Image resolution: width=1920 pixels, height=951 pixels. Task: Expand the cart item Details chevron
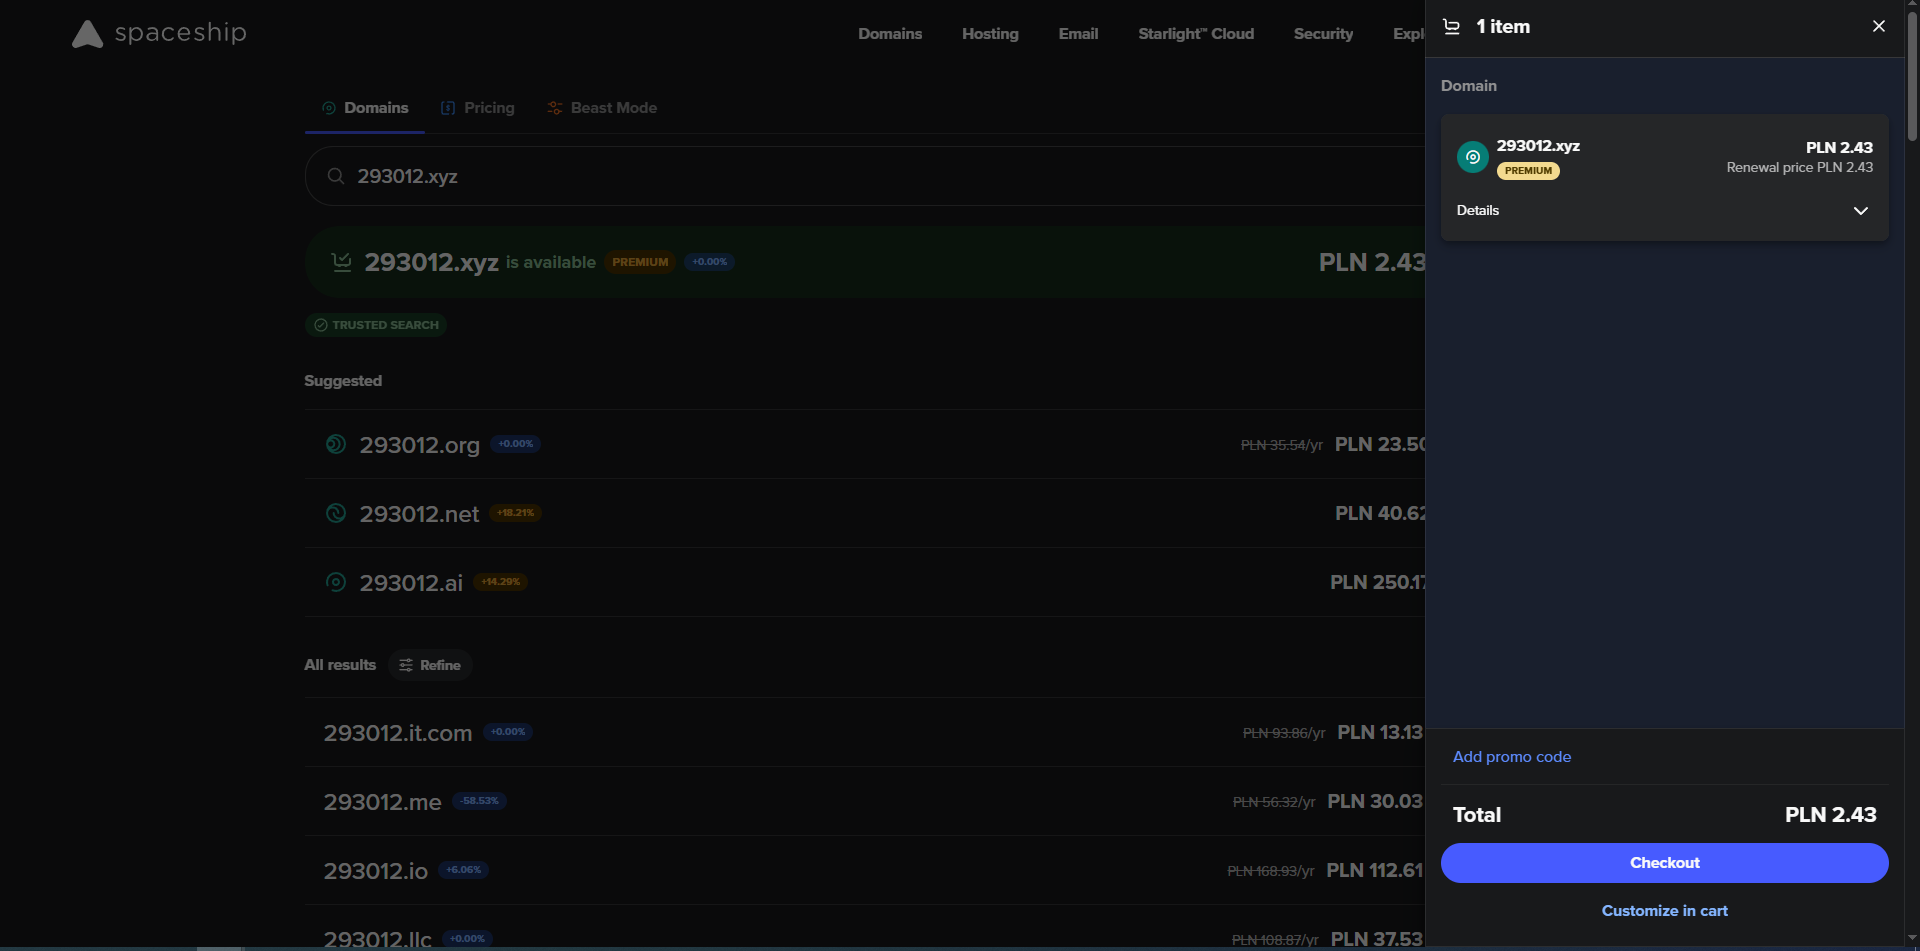(1860, 211)
